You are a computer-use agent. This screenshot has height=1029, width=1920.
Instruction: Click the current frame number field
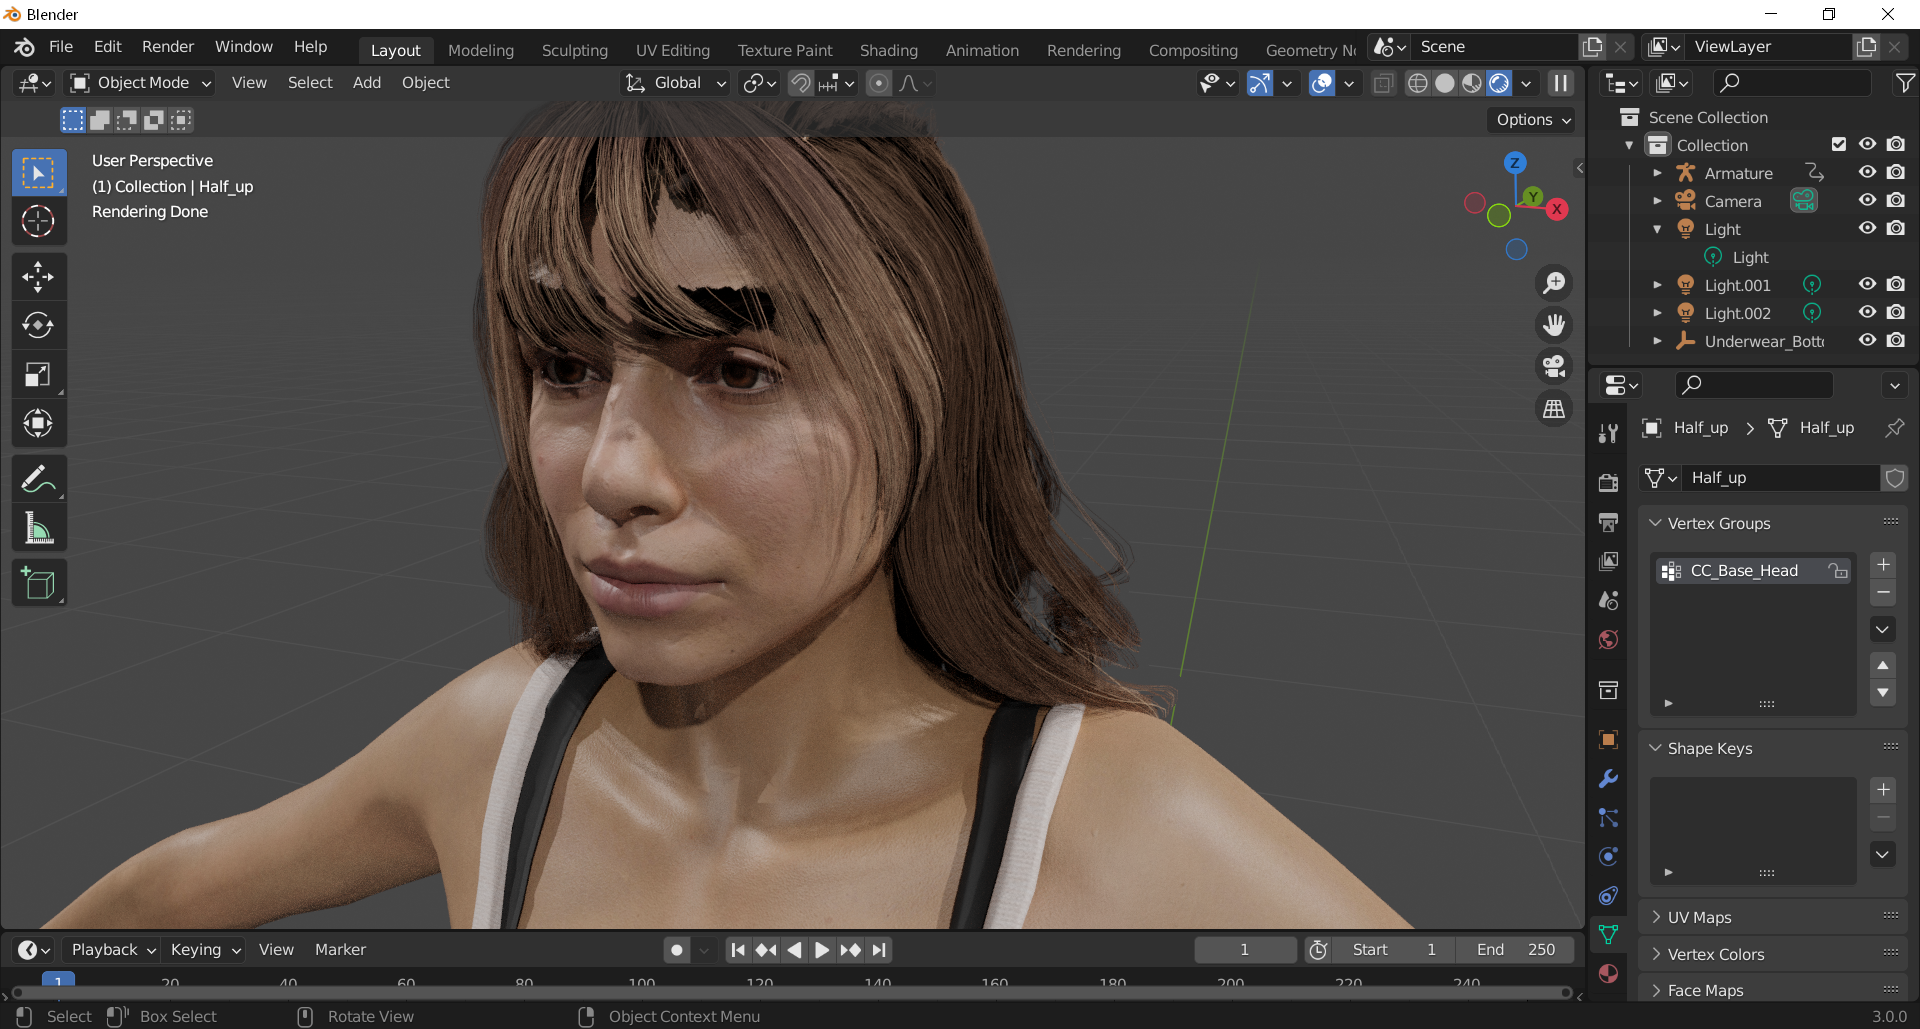click(x=1245, y=950)
